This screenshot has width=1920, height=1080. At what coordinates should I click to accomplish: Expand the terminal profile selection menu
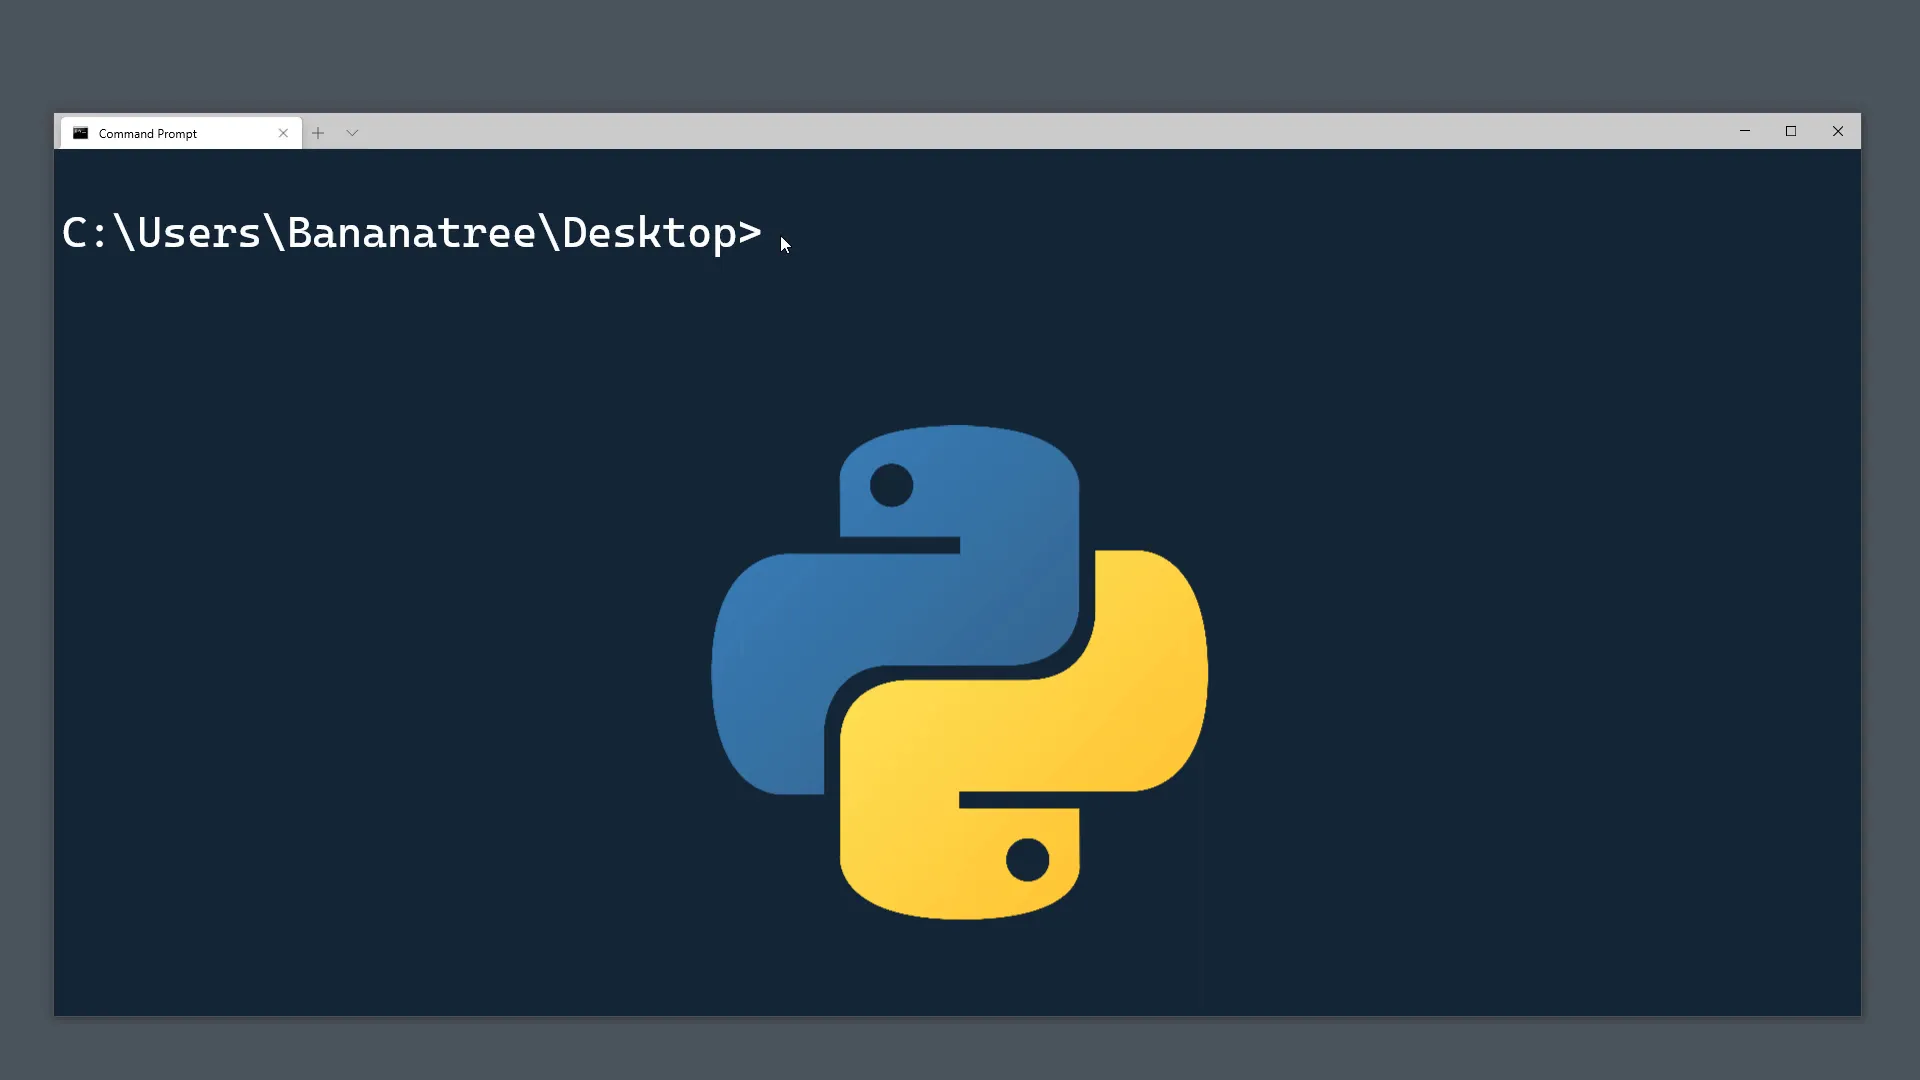tap(352, 132)
